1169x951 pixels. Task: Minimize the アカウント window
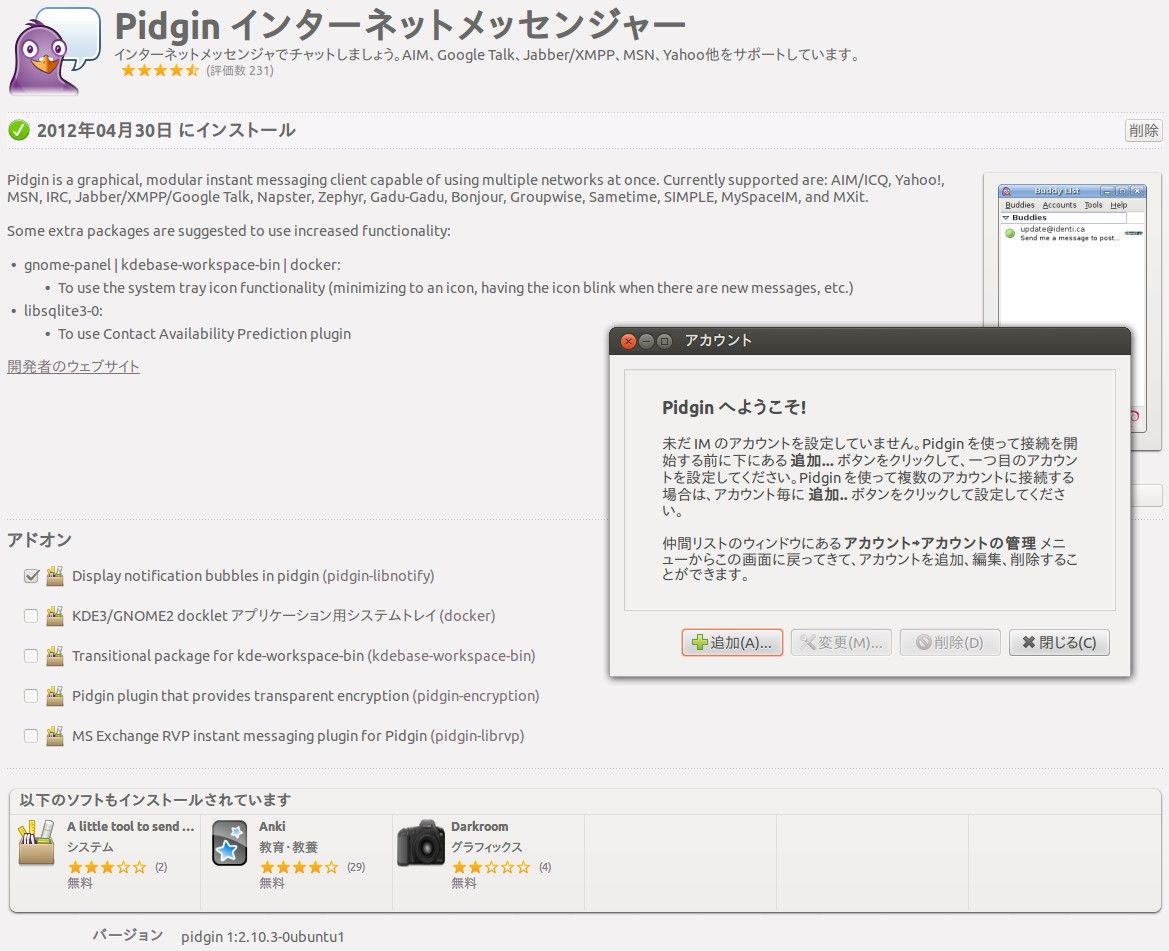tap(646, 341)
